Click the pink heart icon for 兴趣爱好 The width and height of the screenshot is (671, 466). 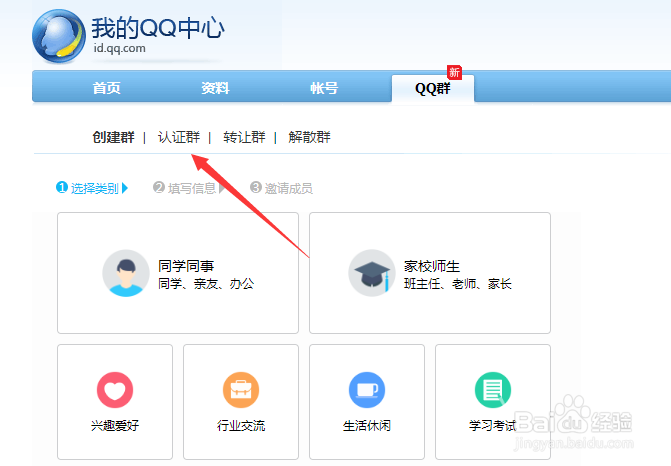[115, 390]
